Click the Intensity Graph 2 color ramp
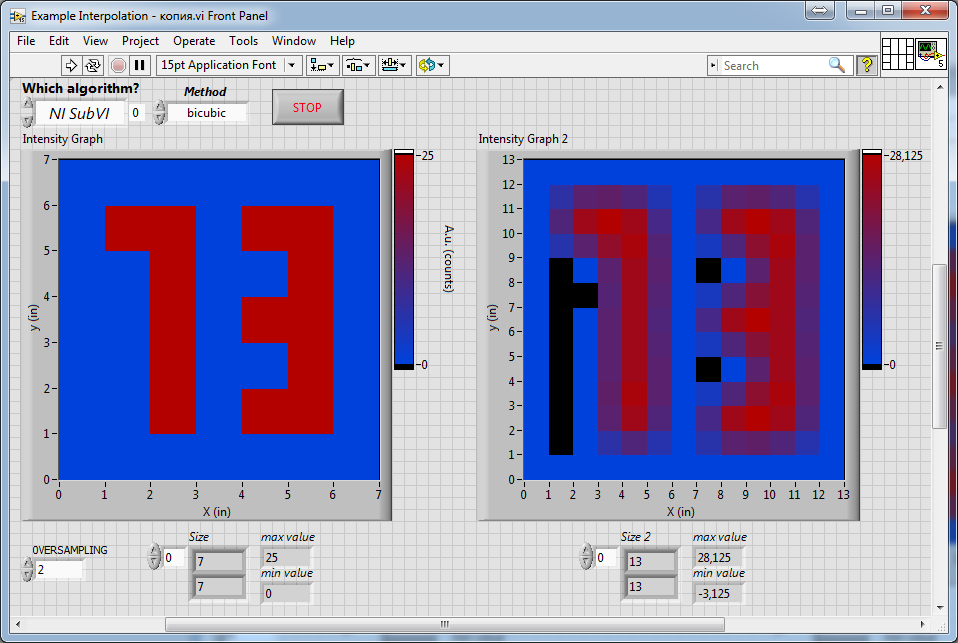958x643 pixels. [x=872, y=260]
